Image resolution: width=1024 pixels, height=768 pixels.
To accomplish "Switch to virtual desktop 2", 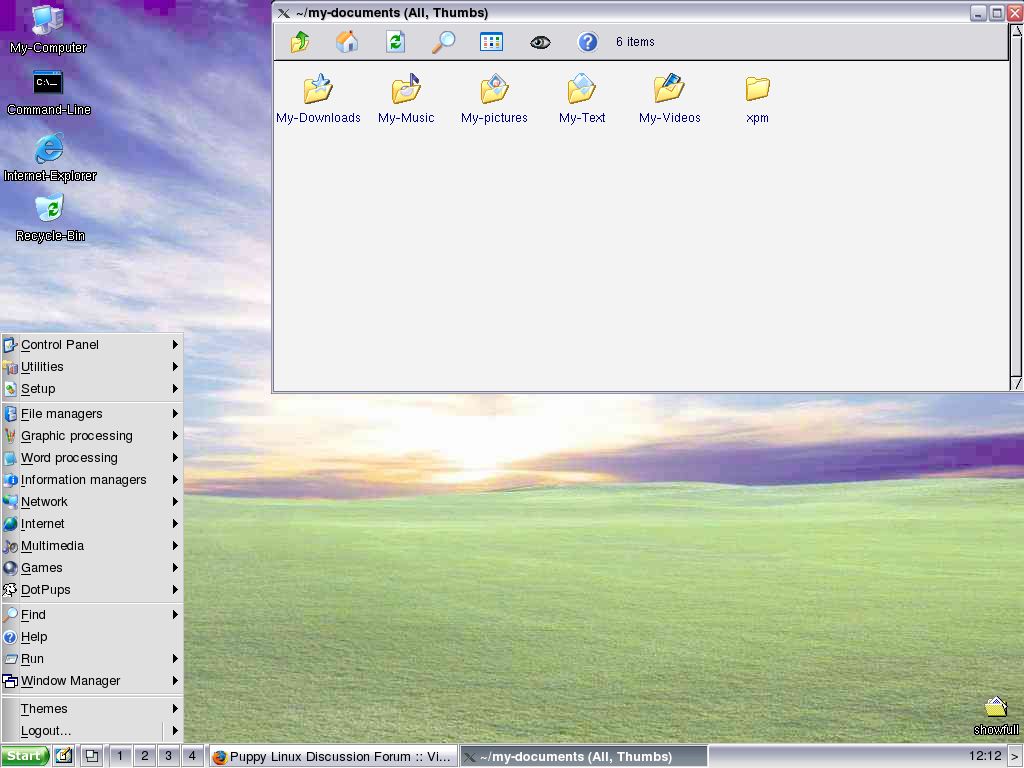I will coord(144,756).
